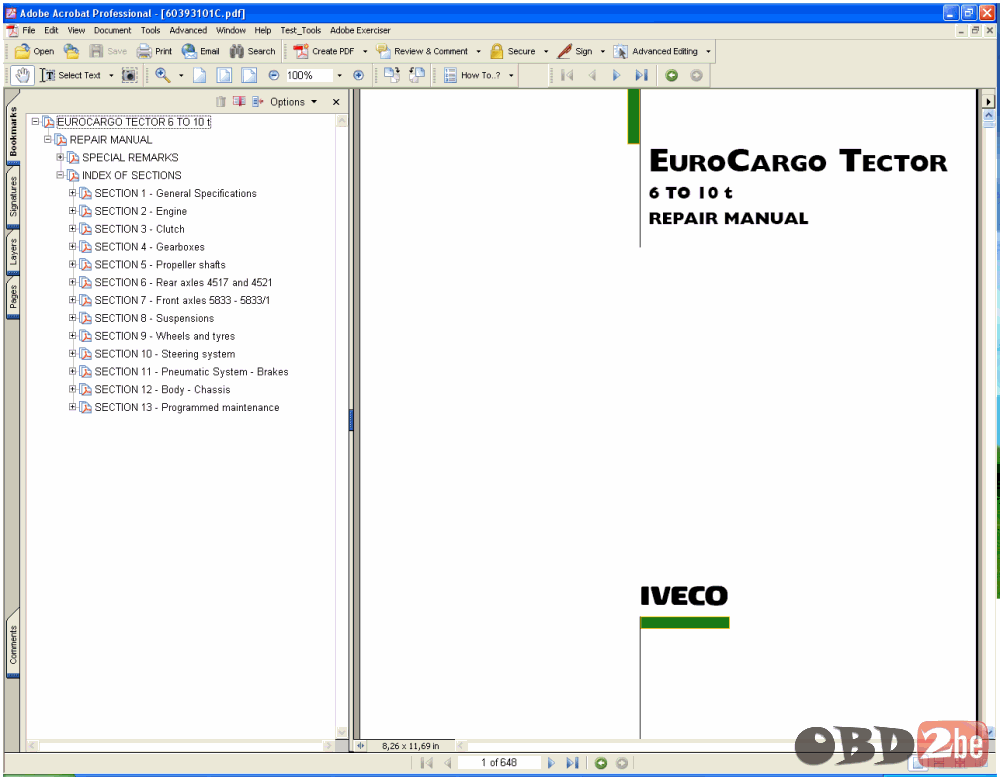The image size is (1000, 777).
Task: Open Review & Comment dropdown
Action: [478, 51]
